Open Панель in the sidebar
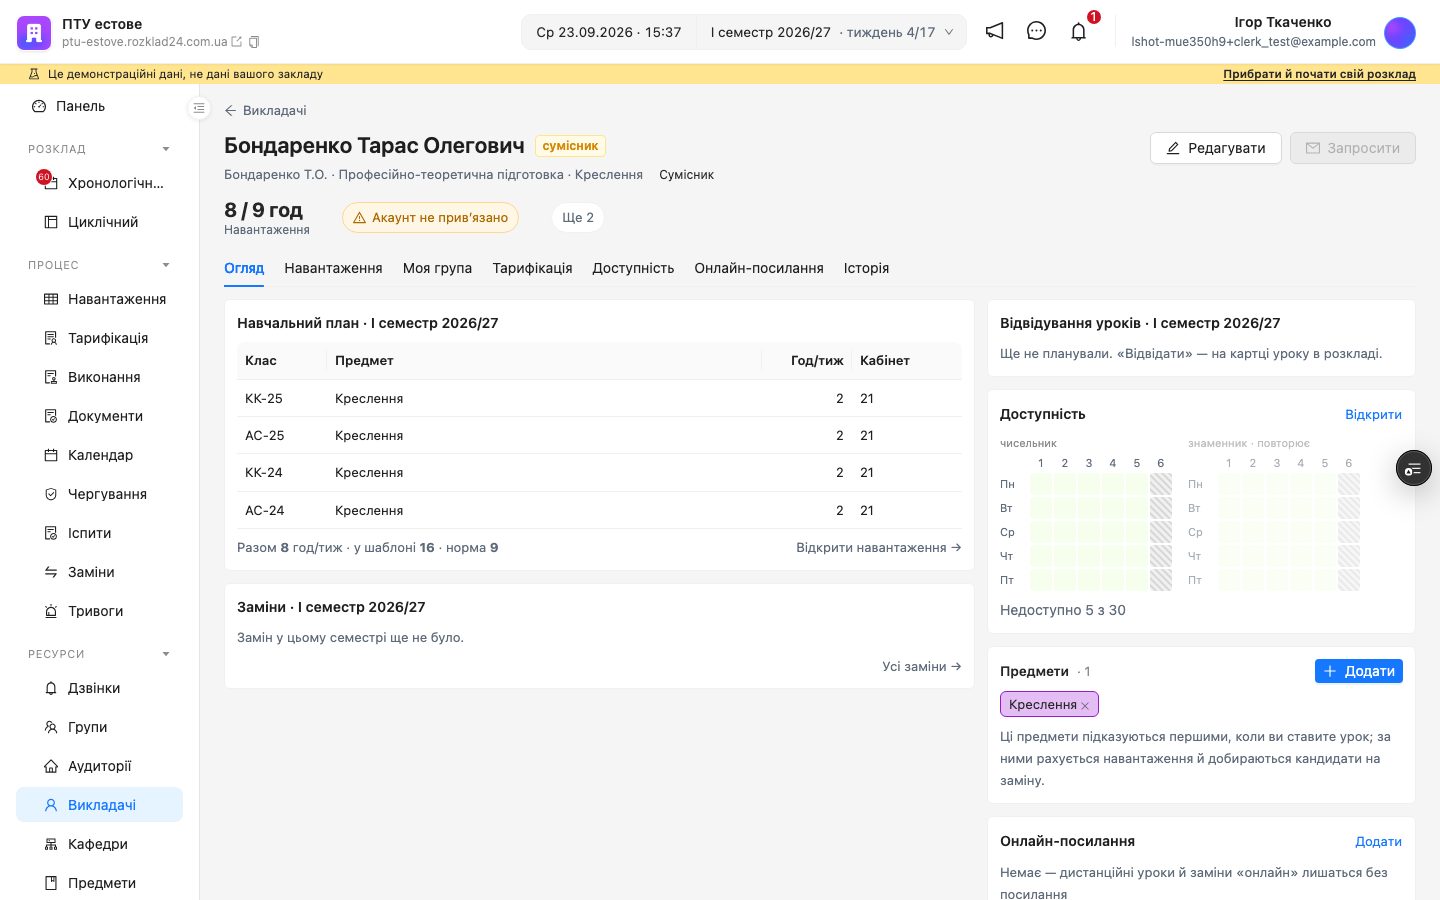 [99, 106]
